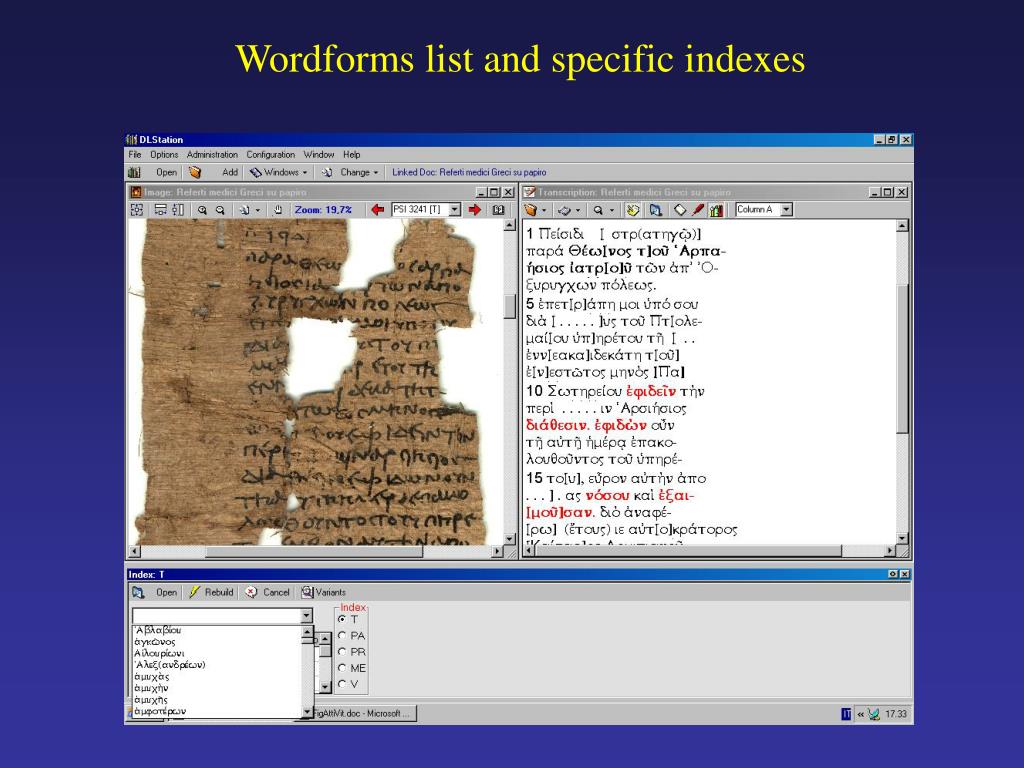Open the Change dropdown arrow

coord(376,173)
